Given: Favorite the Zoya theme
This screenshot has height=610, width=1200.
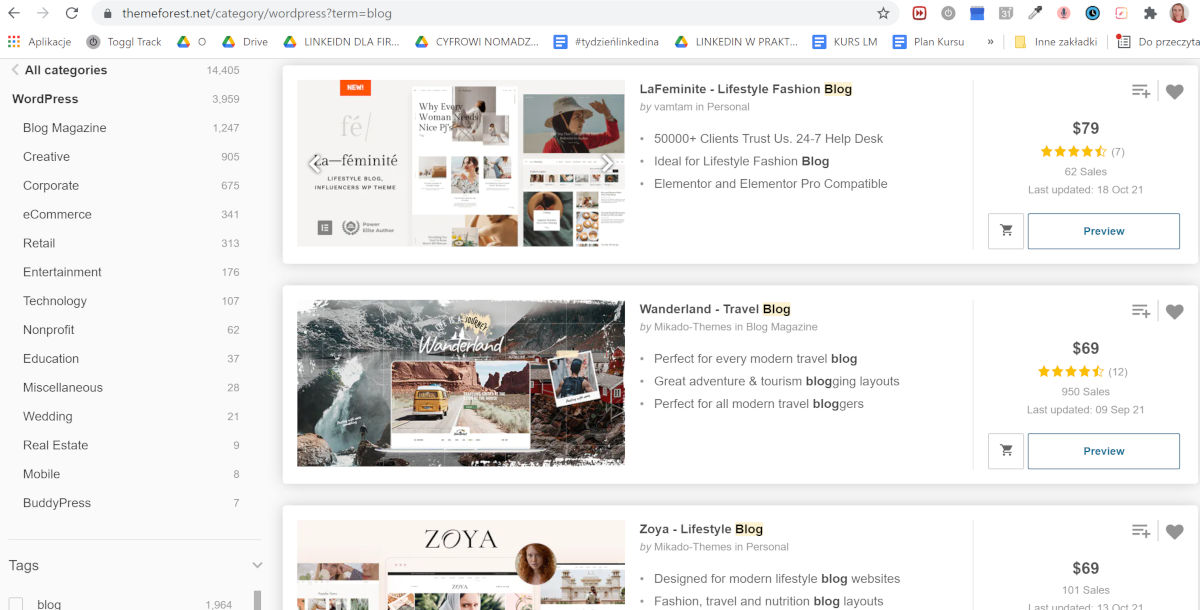Looking at the screenshot, I should tap(1175, 532).
